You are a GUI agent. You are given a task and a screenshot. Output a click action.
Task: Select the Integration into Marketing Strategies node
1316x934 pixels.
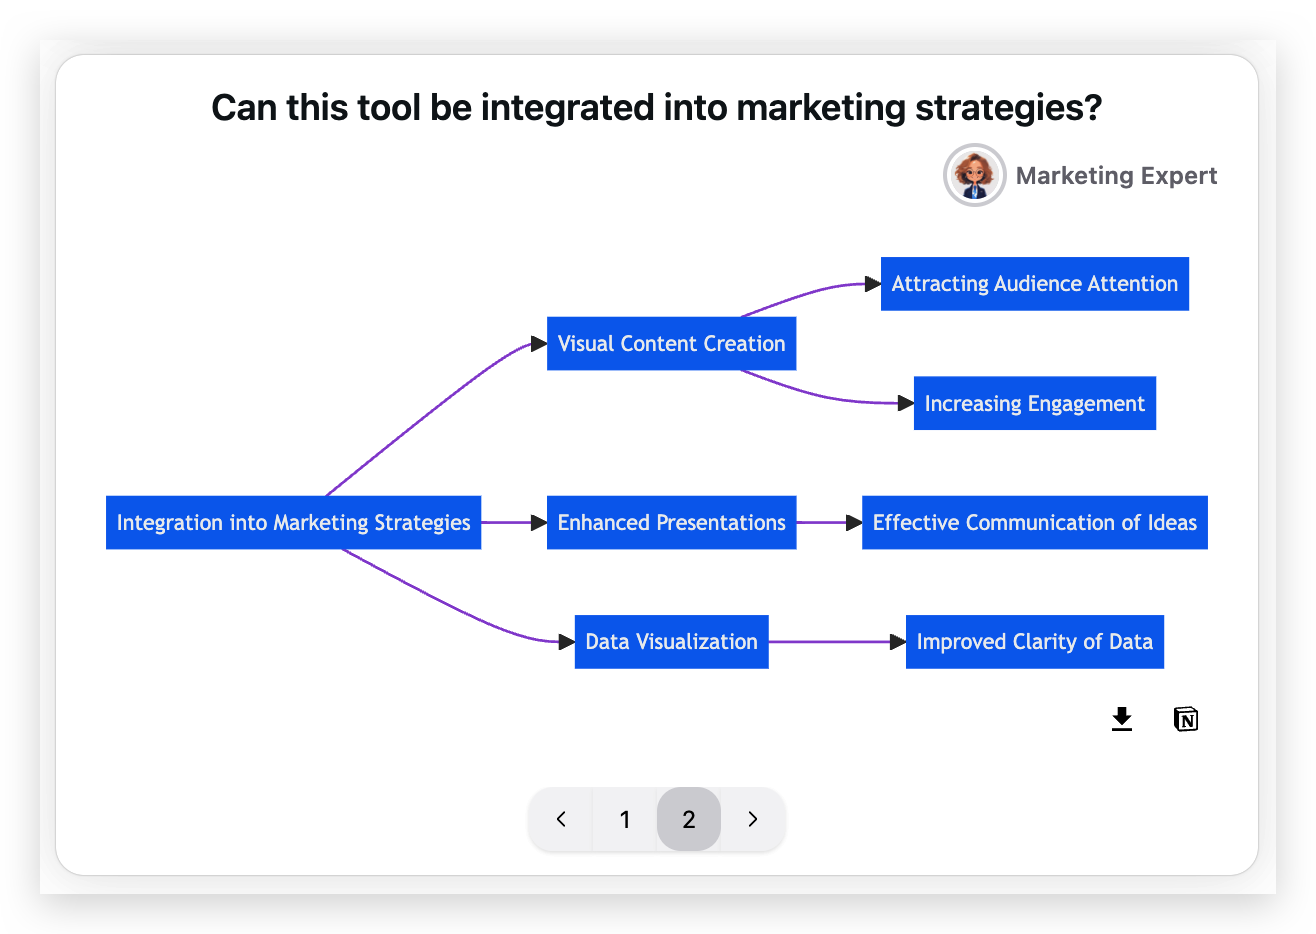(x=293, y=522)
